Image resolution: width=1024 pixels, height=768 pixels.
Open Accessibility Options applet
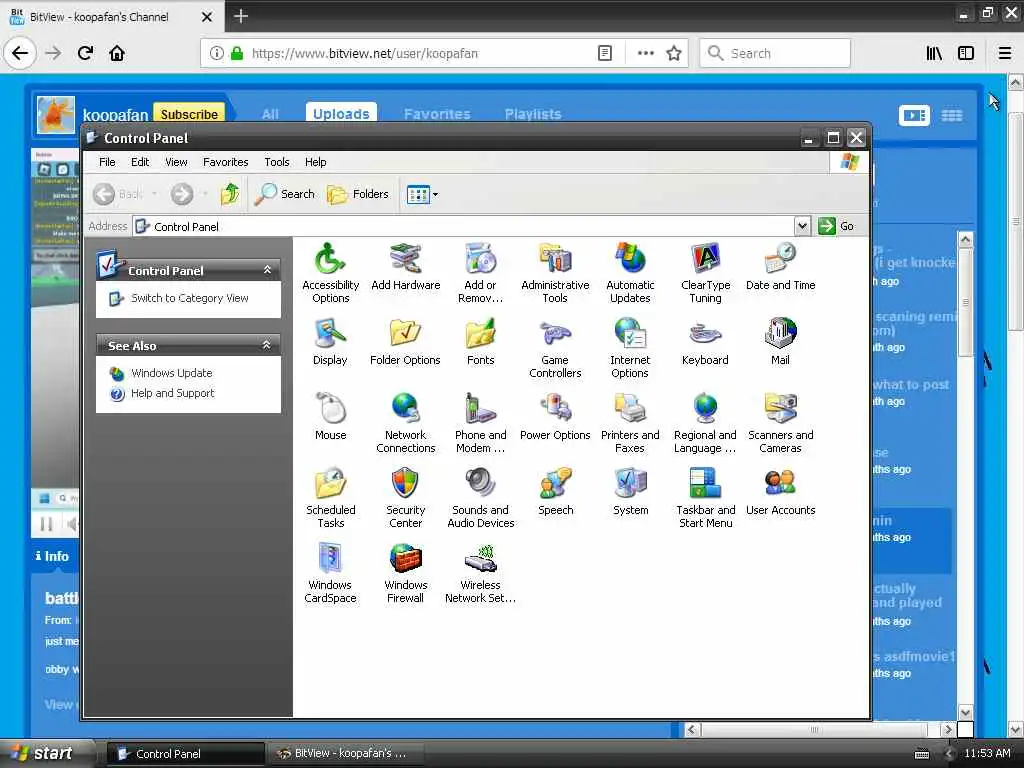click(x=330, y=273)
